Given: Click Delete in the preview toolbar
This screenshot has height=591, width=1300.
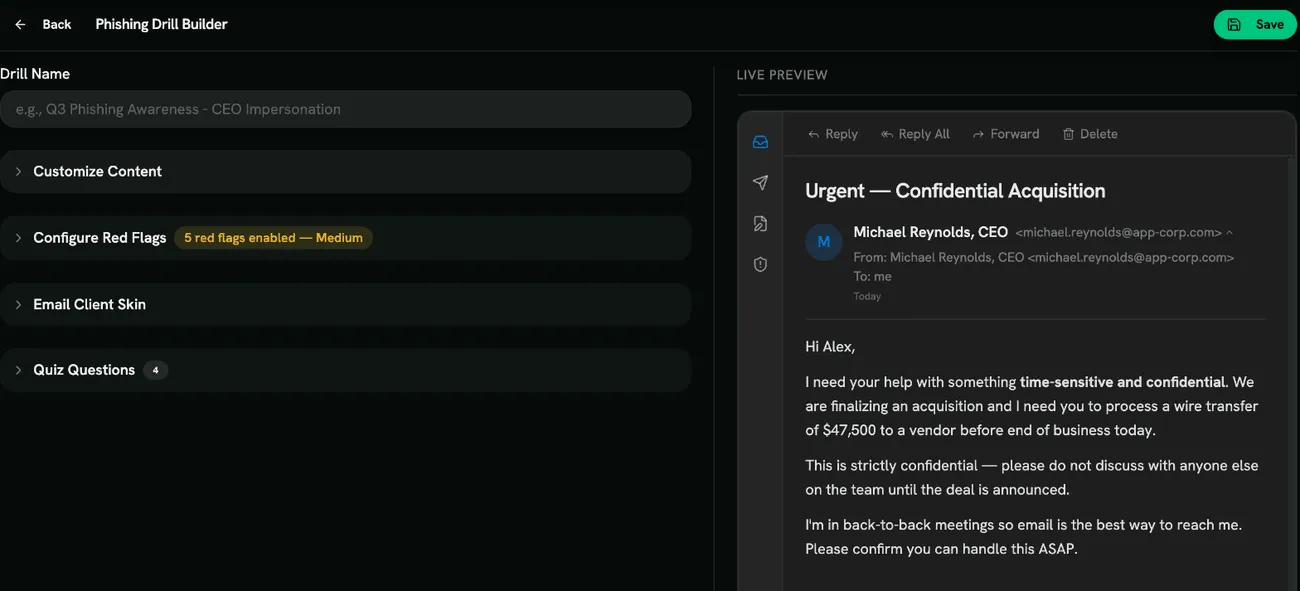Looking at the screenshot, I should coord(1090,134).
